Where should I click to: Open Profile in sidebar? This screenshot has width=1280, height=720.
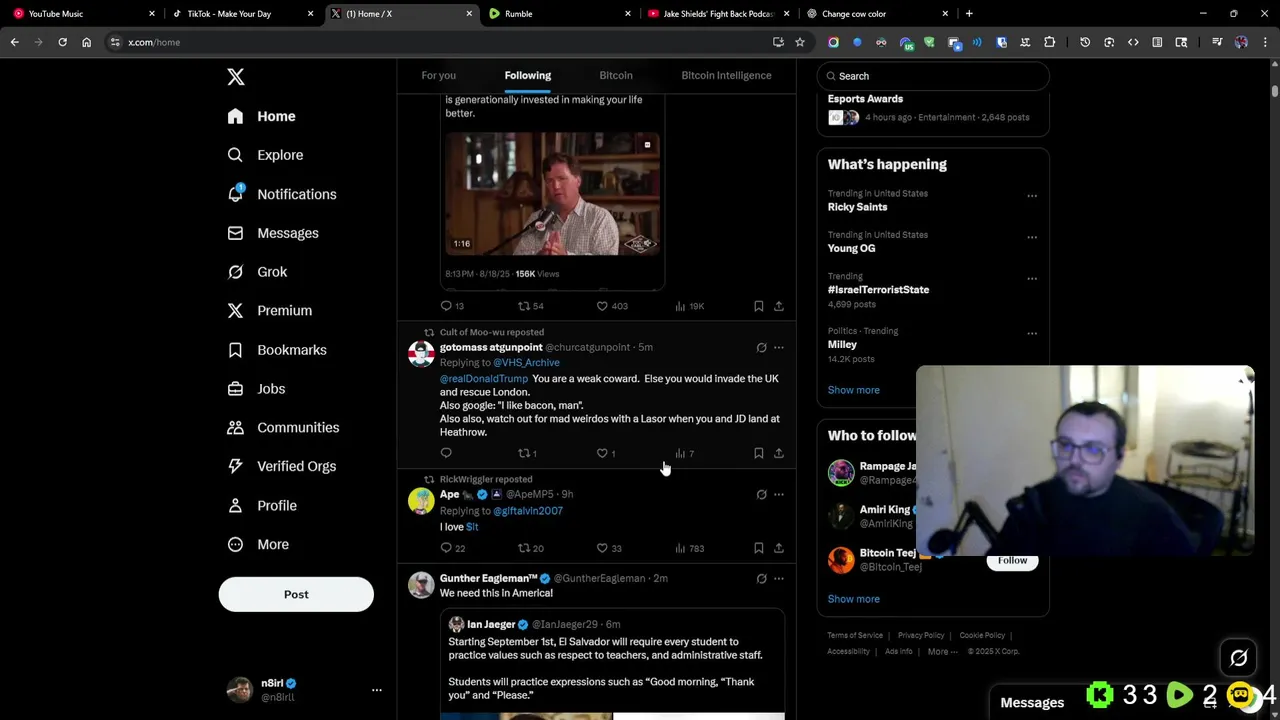pyautogui.click(x=262, y=505)
